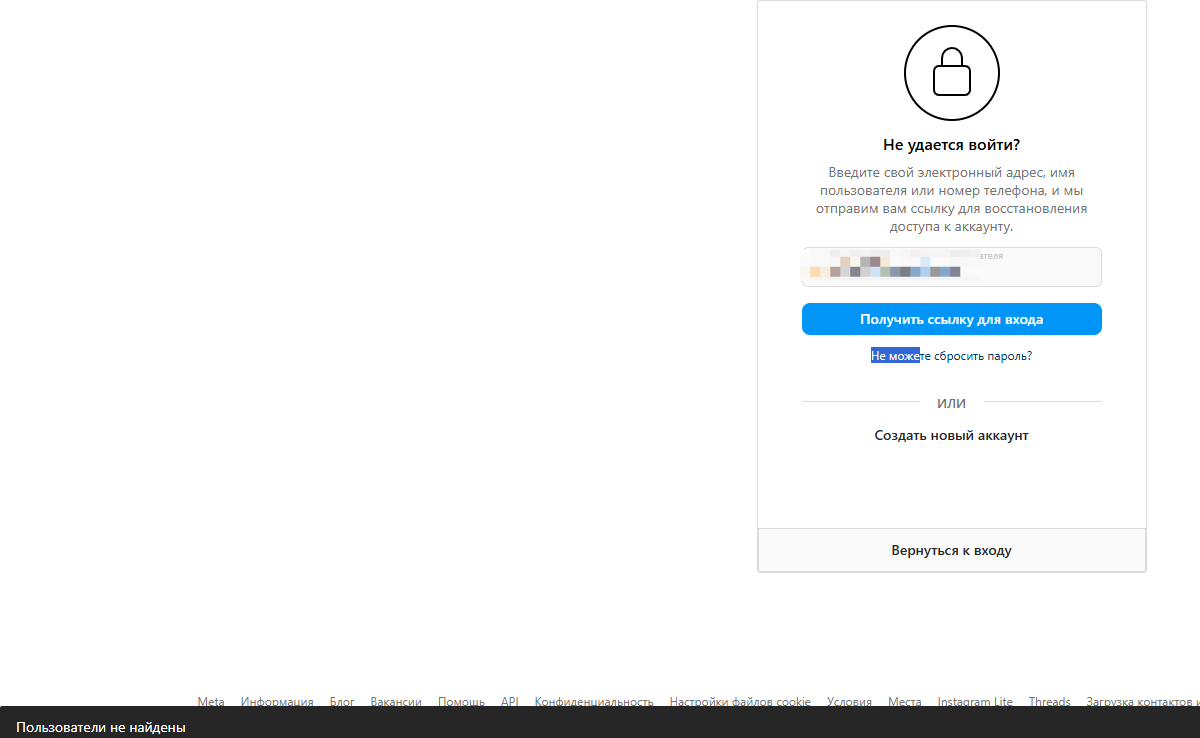Viewport: 1200px width, 738px height.
Task: Open the "Информация" footer link
Action: click(x=277, y=702)
